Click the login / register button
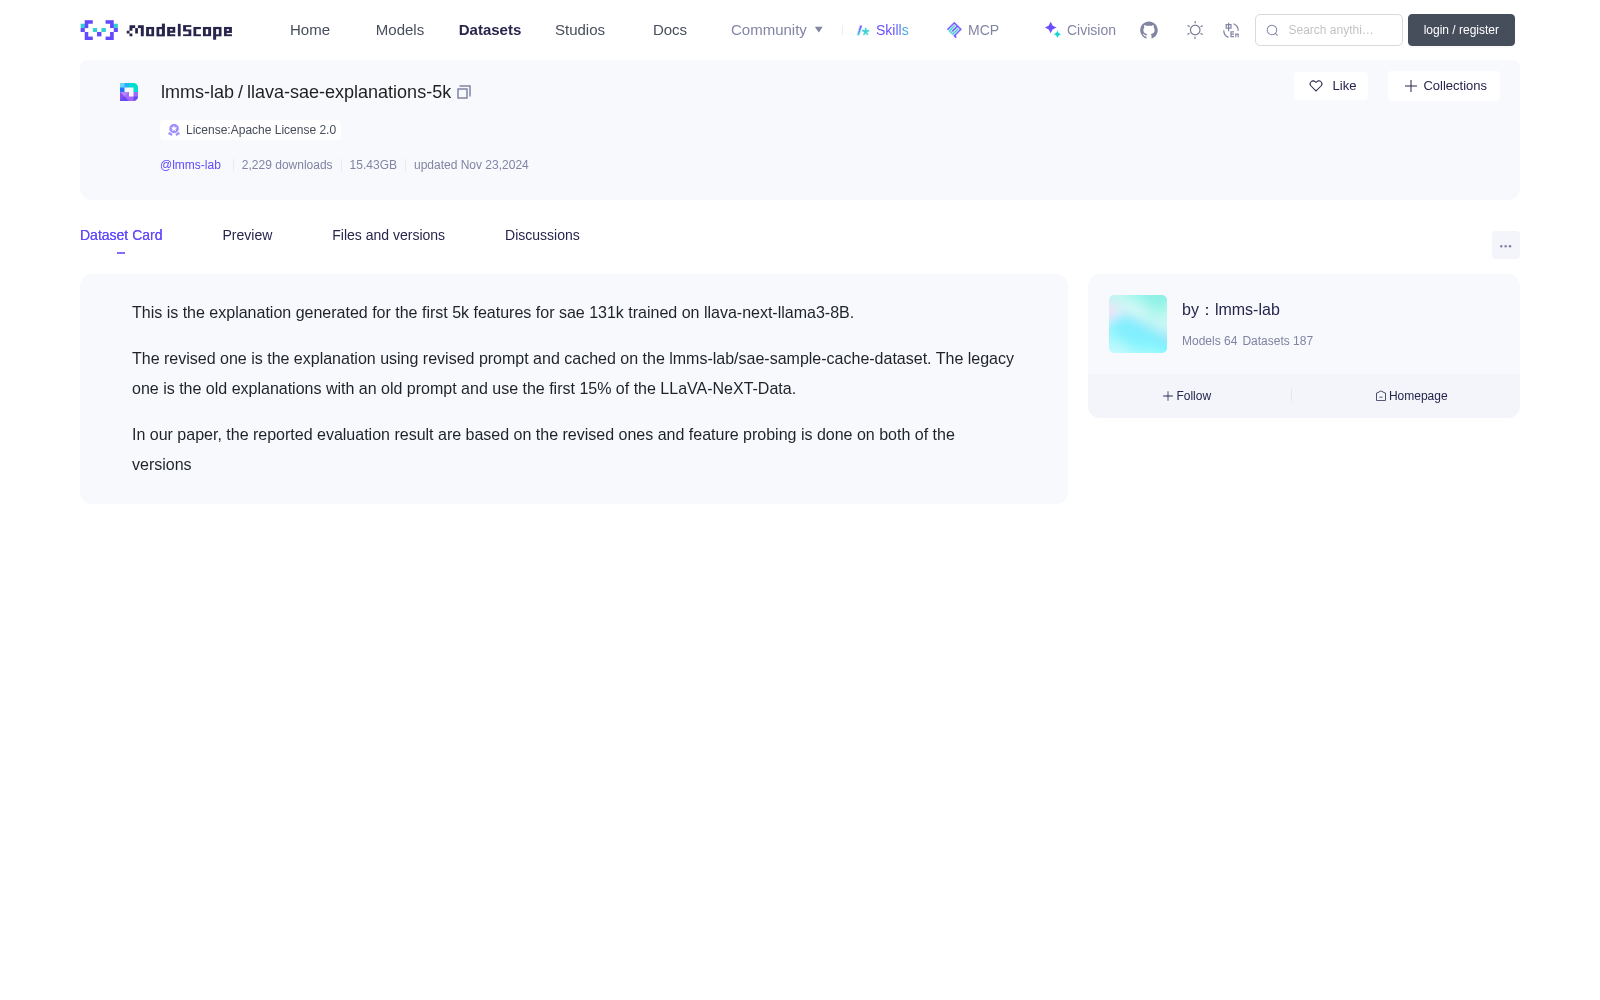Image resolution: width=1600 pixels, height=1000 pixels. click(1461, 30)
